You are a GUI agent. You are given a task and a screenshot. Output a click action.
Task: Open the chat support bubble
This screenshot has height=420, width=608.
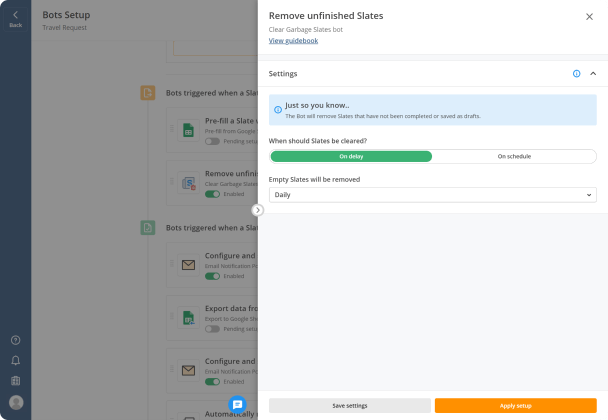[237, 405]
